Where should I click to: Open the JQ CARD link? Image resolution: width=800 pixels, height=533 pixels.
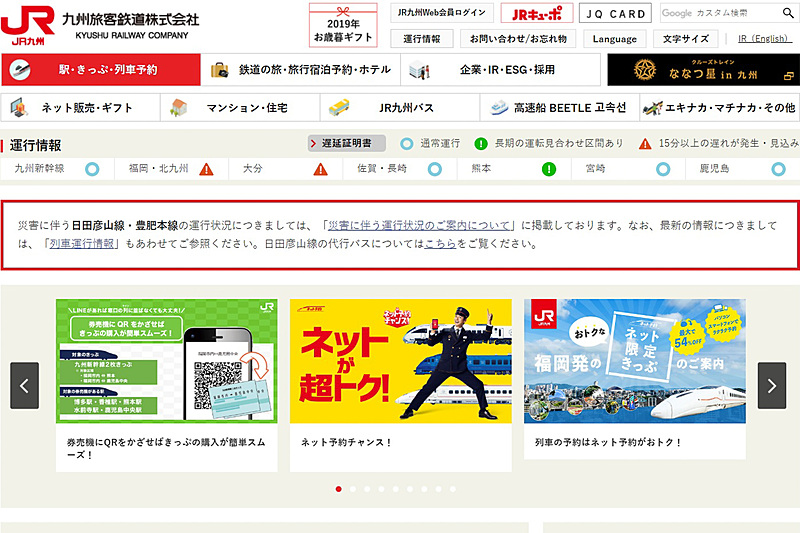[x=615, y=13]
